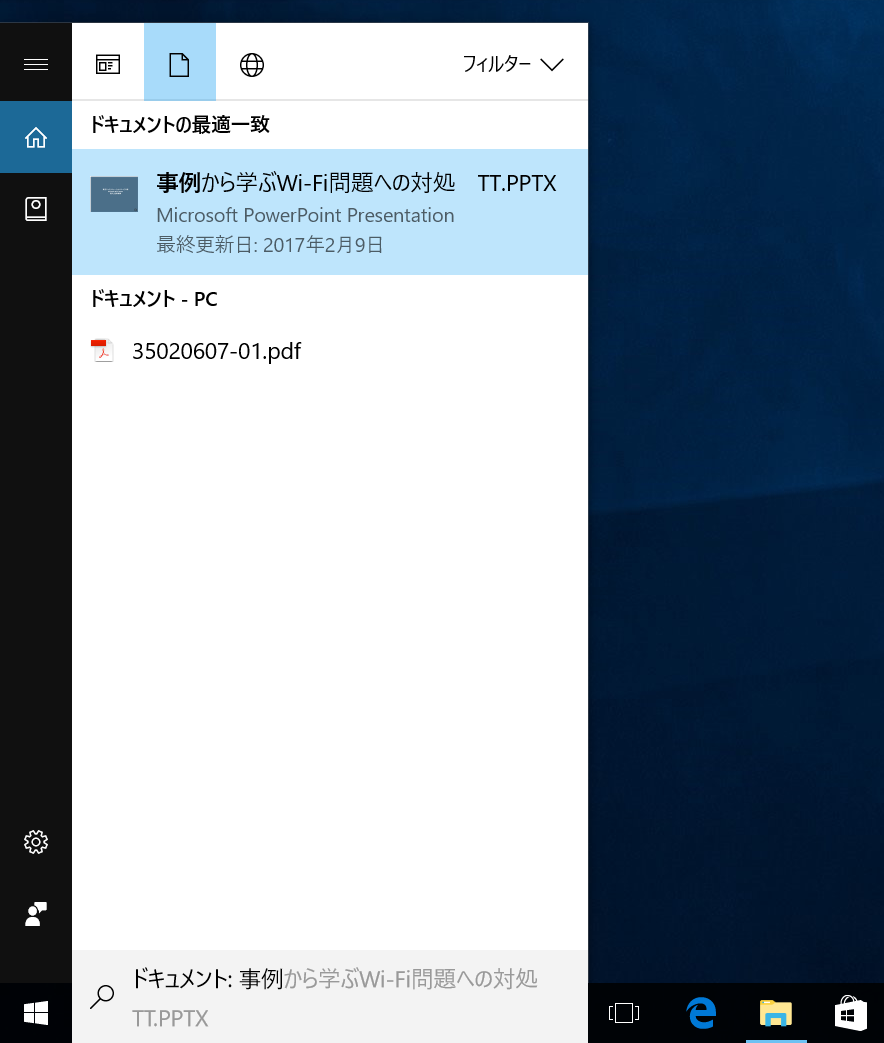Open the hamburger menu
Screen dimensions: 884x1043
click(36, 62)
